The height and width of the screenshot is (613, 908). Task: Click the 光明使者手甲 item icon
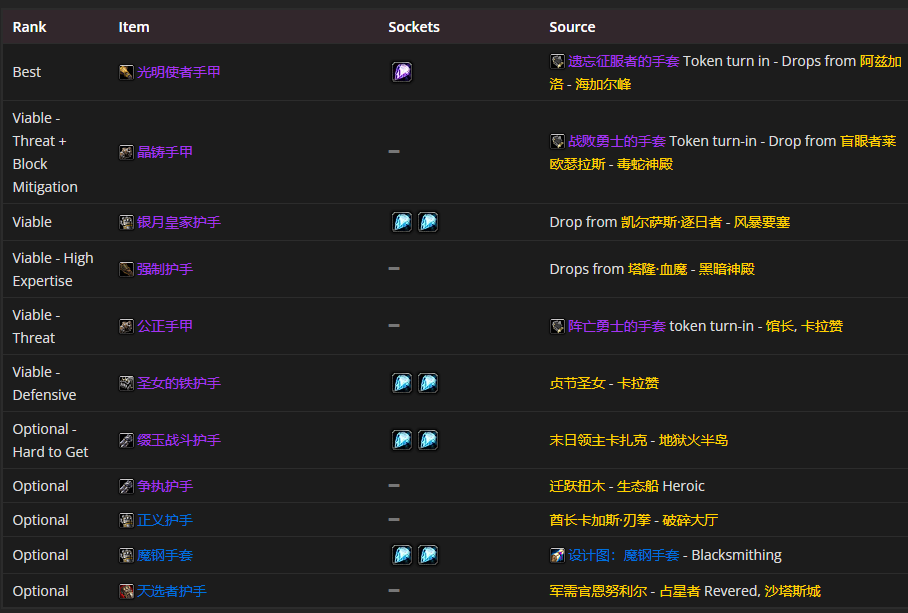pos(125,72)
